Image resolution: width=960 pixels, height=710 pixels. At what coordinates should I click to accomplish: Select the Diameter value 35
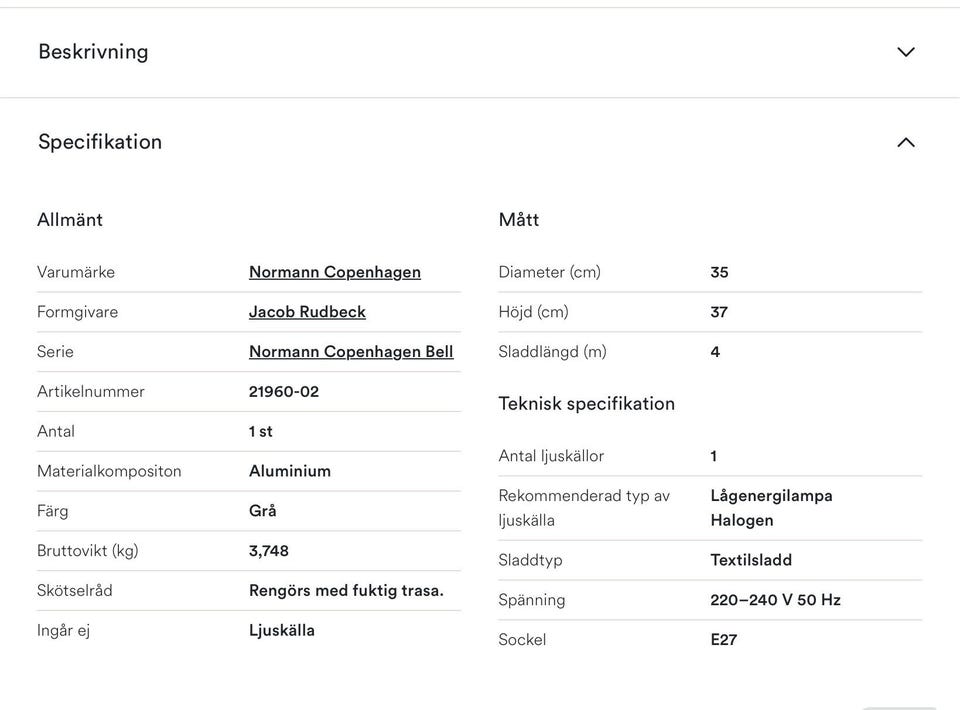719,272
